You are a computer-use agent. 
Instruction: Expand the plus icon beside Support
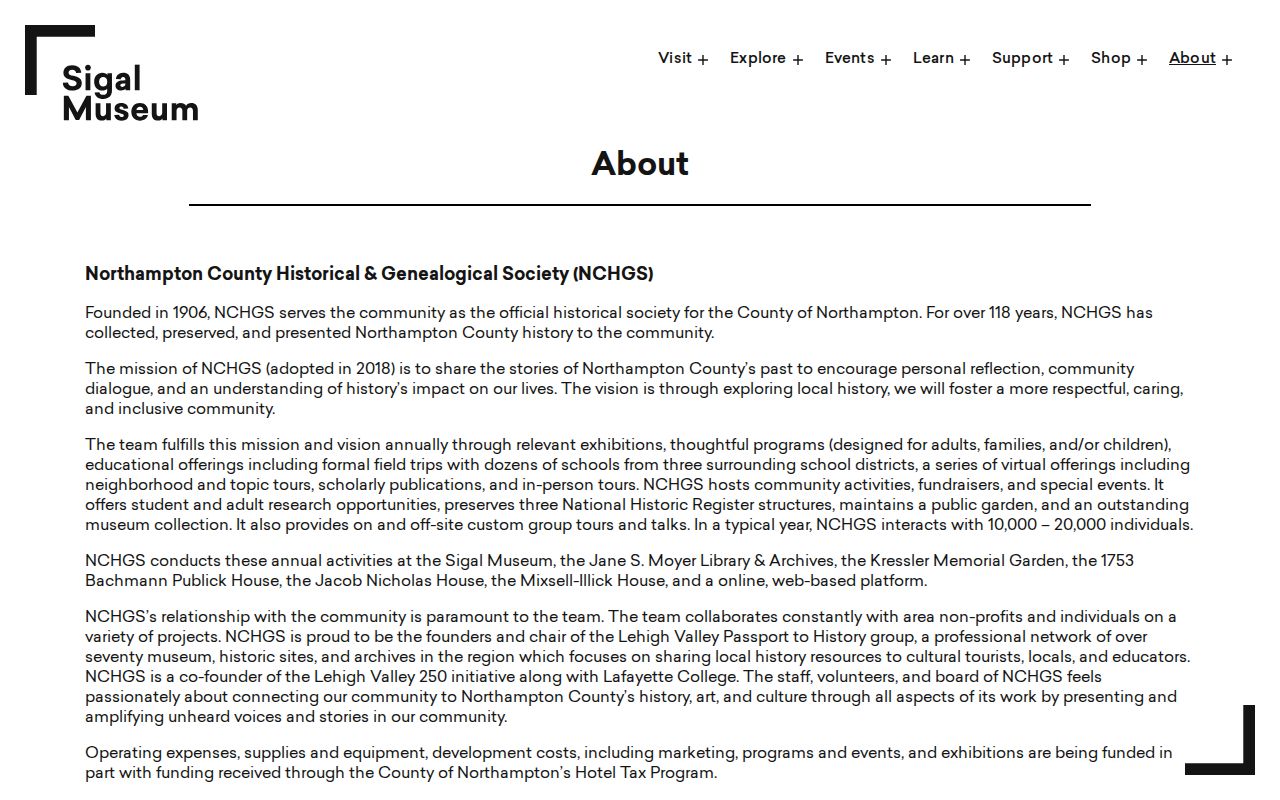[x=1064, y=60]
